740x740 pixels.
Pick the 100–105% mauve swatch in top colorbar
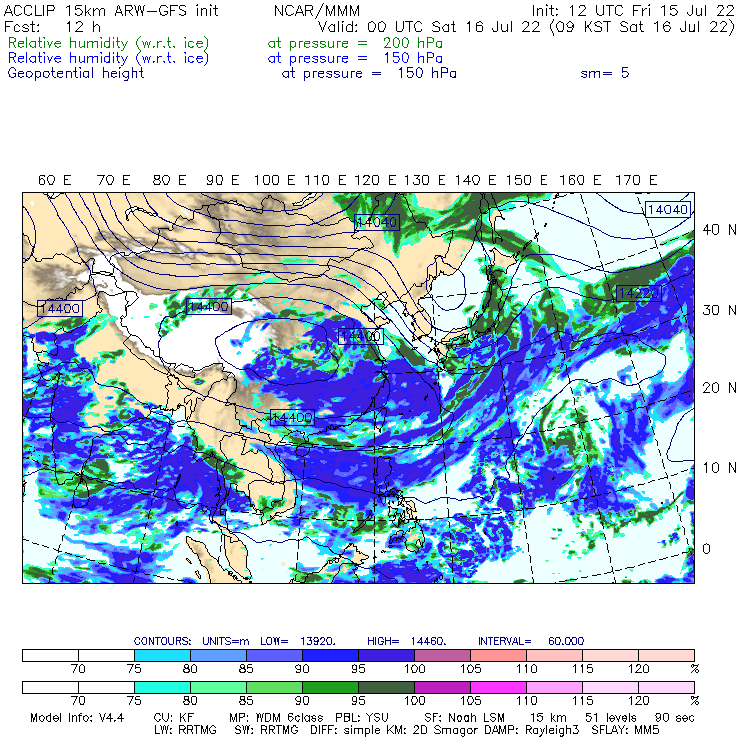click(x=442, y=655)
